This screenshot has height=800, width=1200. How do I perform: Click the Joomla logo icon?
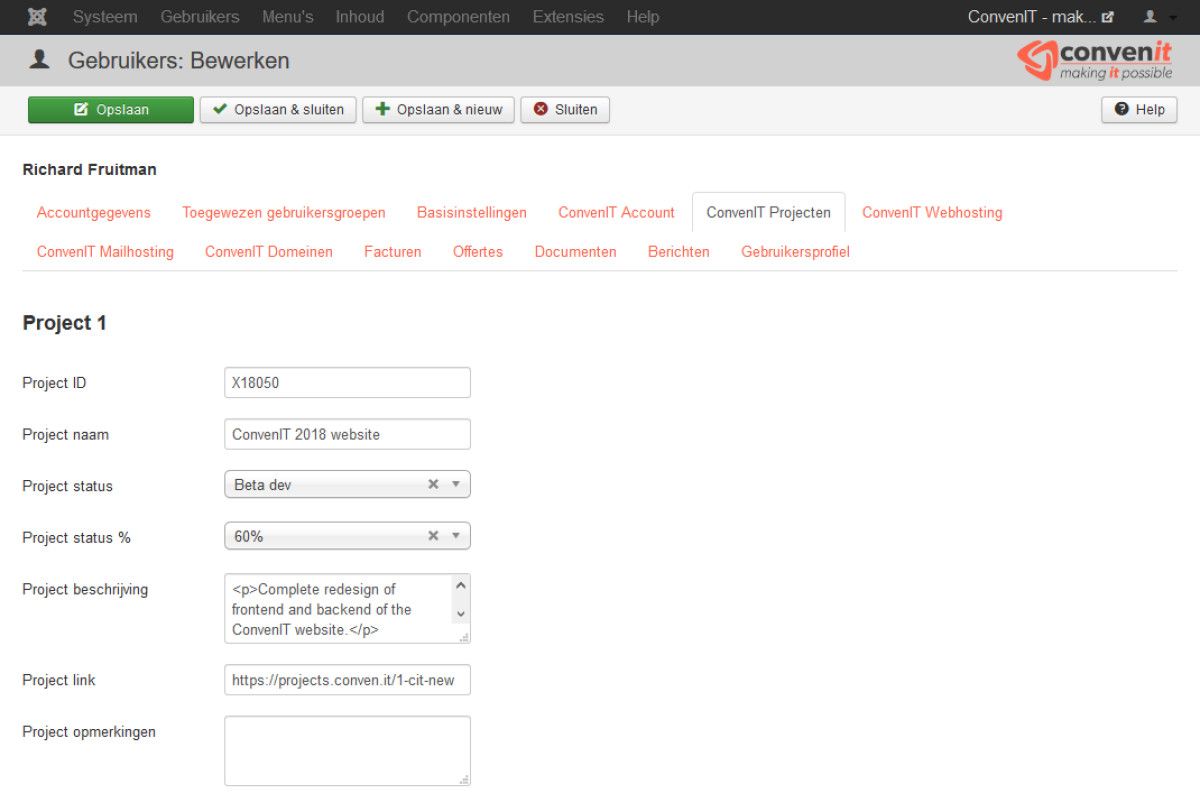coord(37,17)
